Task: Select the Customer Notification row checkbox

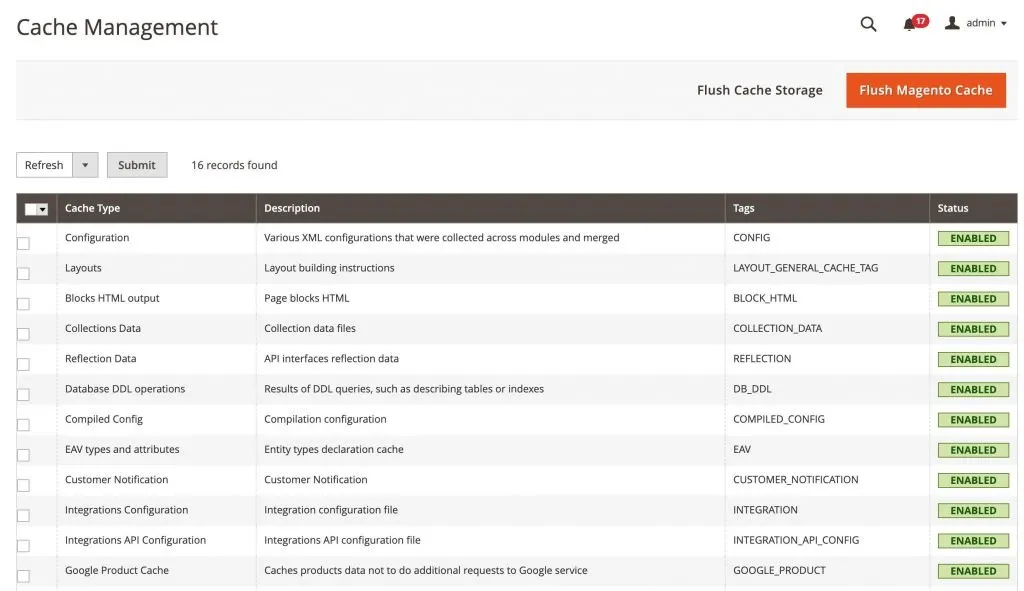Action: pos(23,484)
